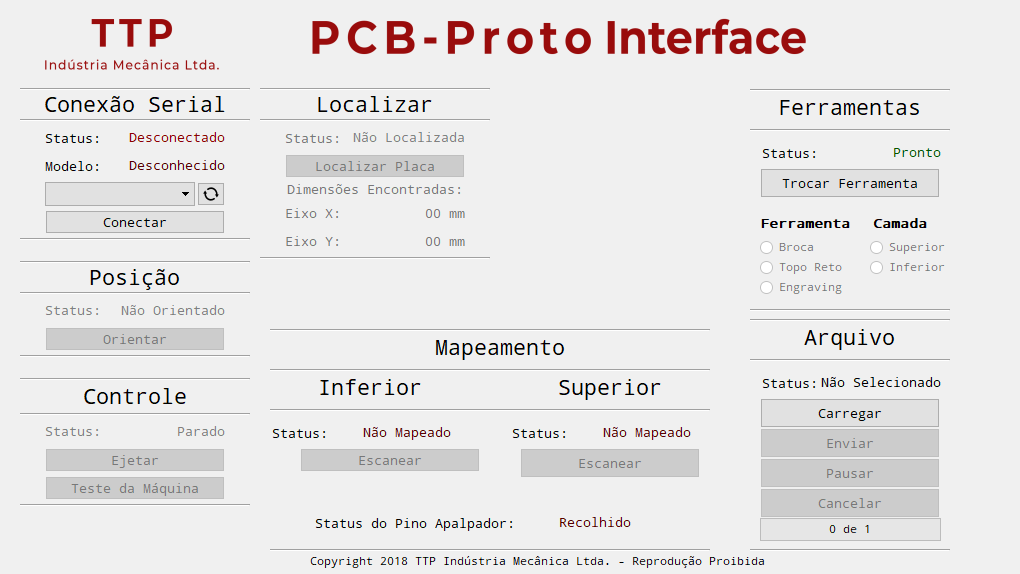
Task: Click the Eixo X '00 mm' value
Action: pyautogui.click(x=445, y=213)
